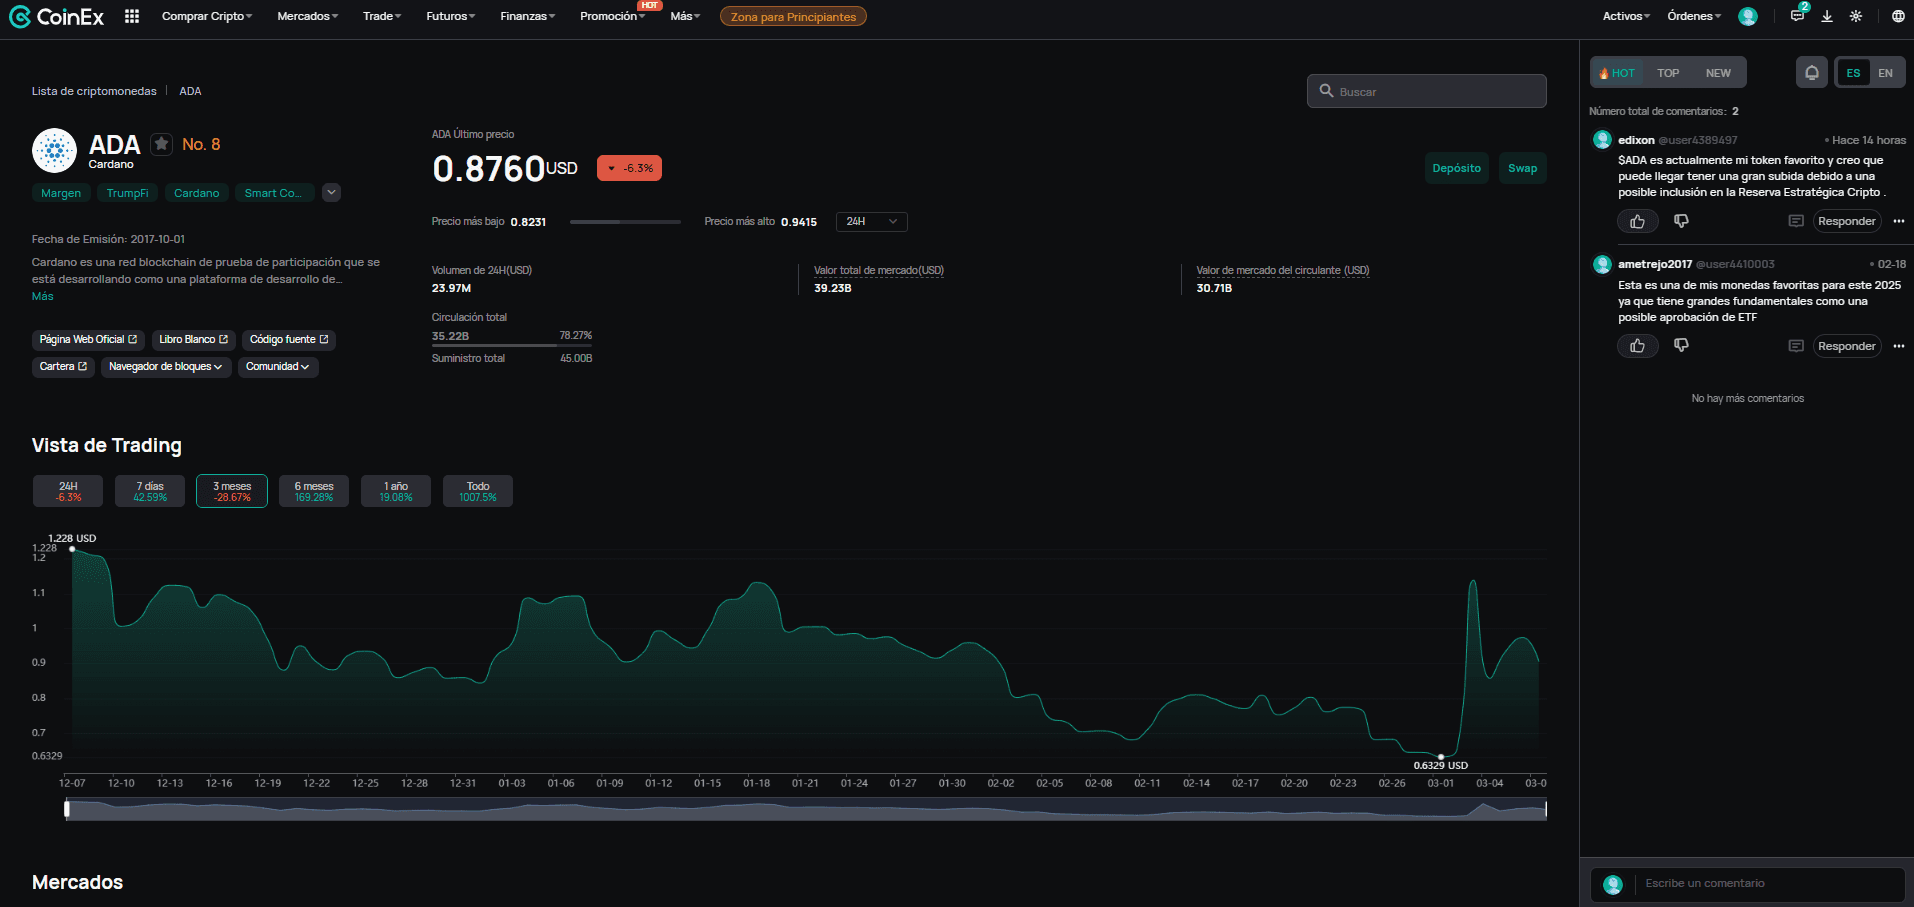Screen dimensions: 1914x907
Task: Click the comment notifications bell icon
Action: point(1812,72)
